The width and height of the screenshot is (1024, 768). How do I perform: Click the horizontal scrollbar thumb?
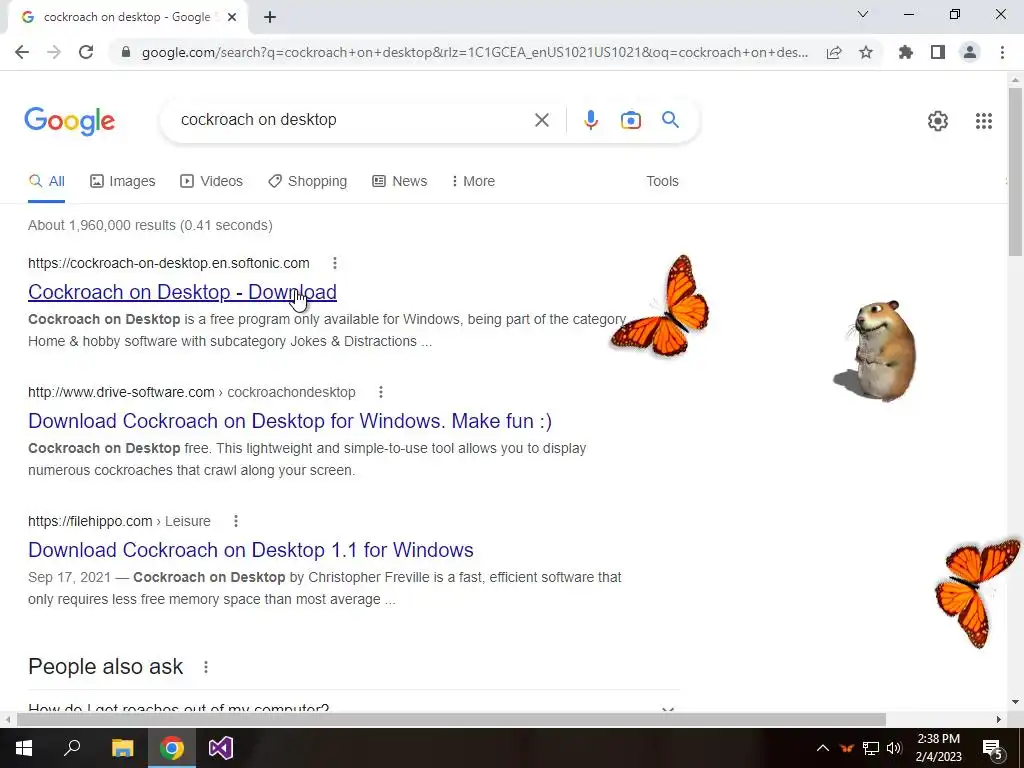[451, 720]
